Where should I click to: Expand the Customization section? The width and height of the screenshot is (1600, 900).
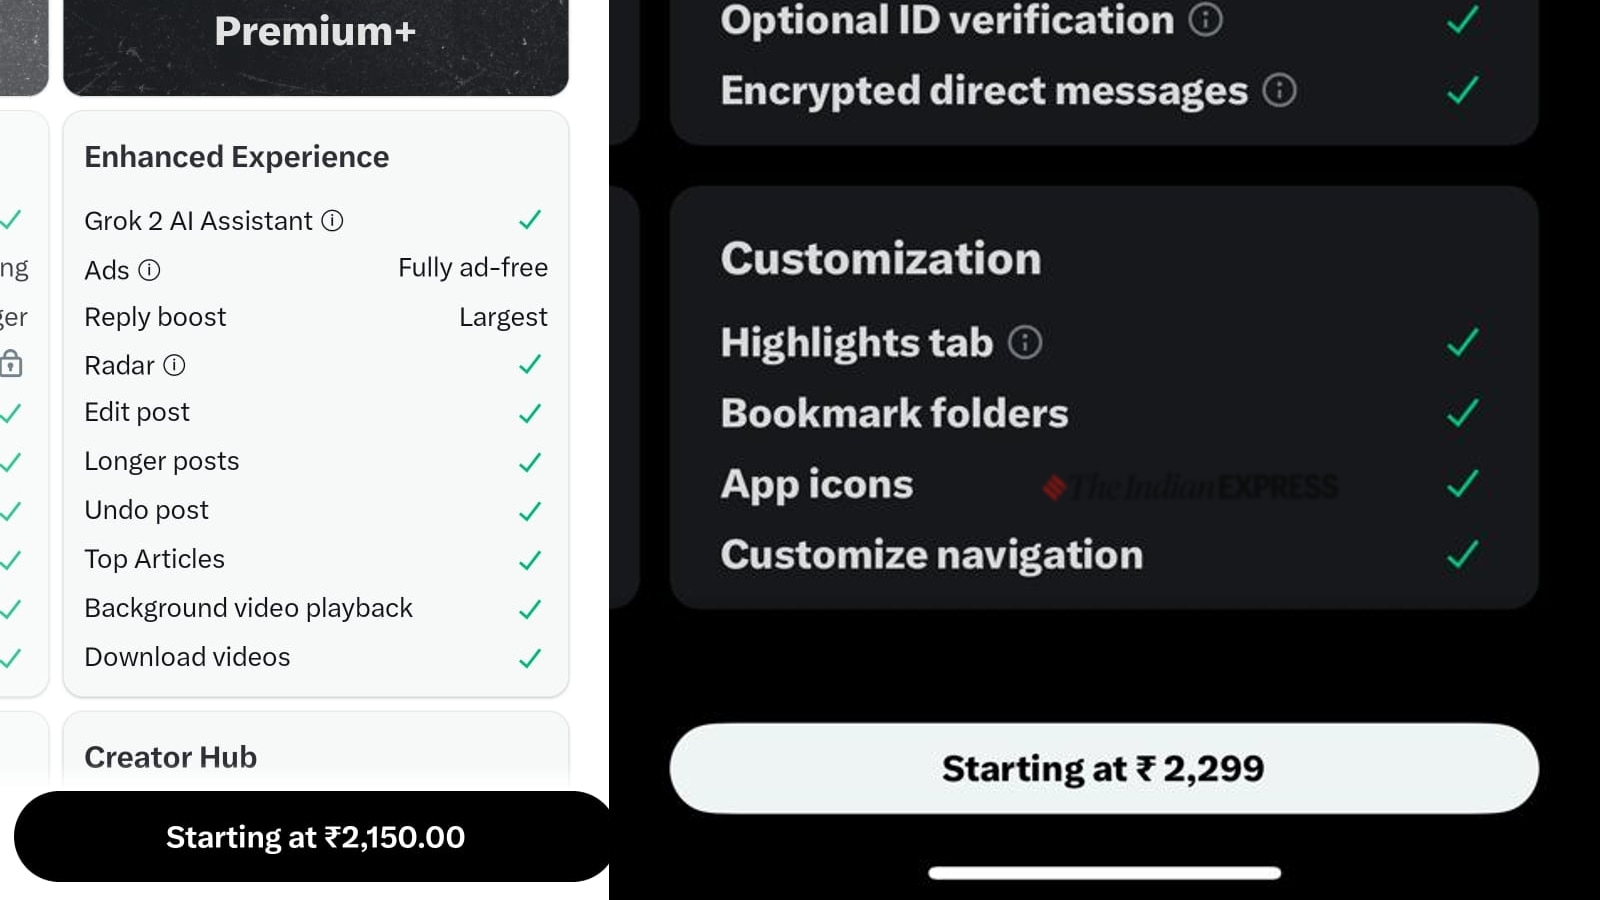click(x=881, y=258)
